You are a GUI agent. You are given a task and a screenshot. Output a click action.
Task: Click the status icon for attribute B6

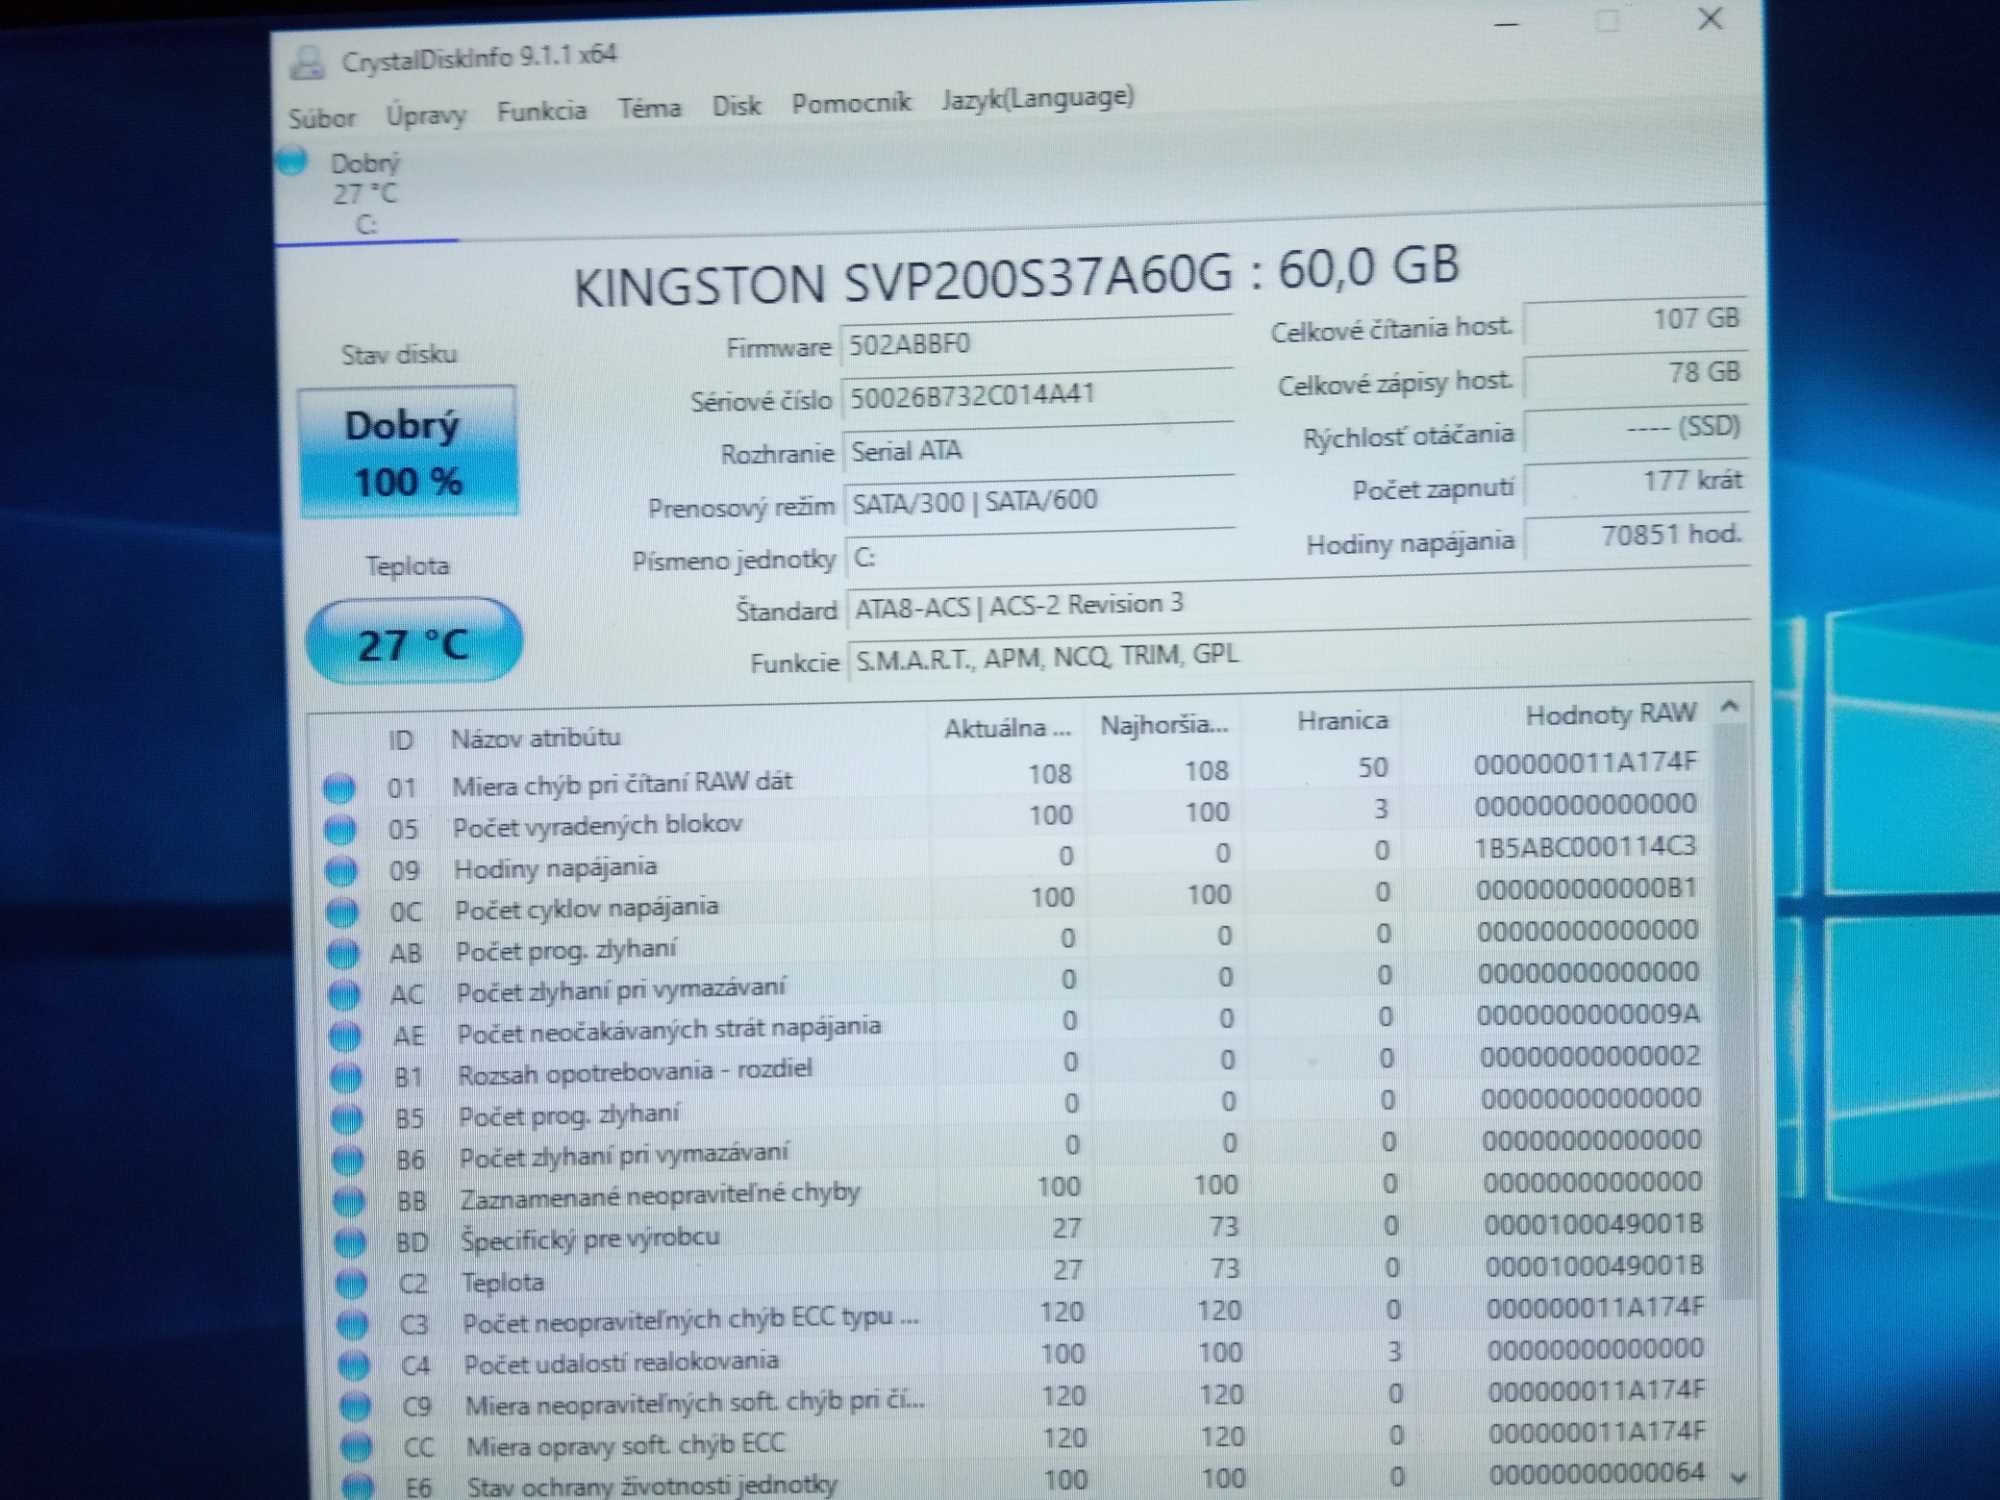348,1160
